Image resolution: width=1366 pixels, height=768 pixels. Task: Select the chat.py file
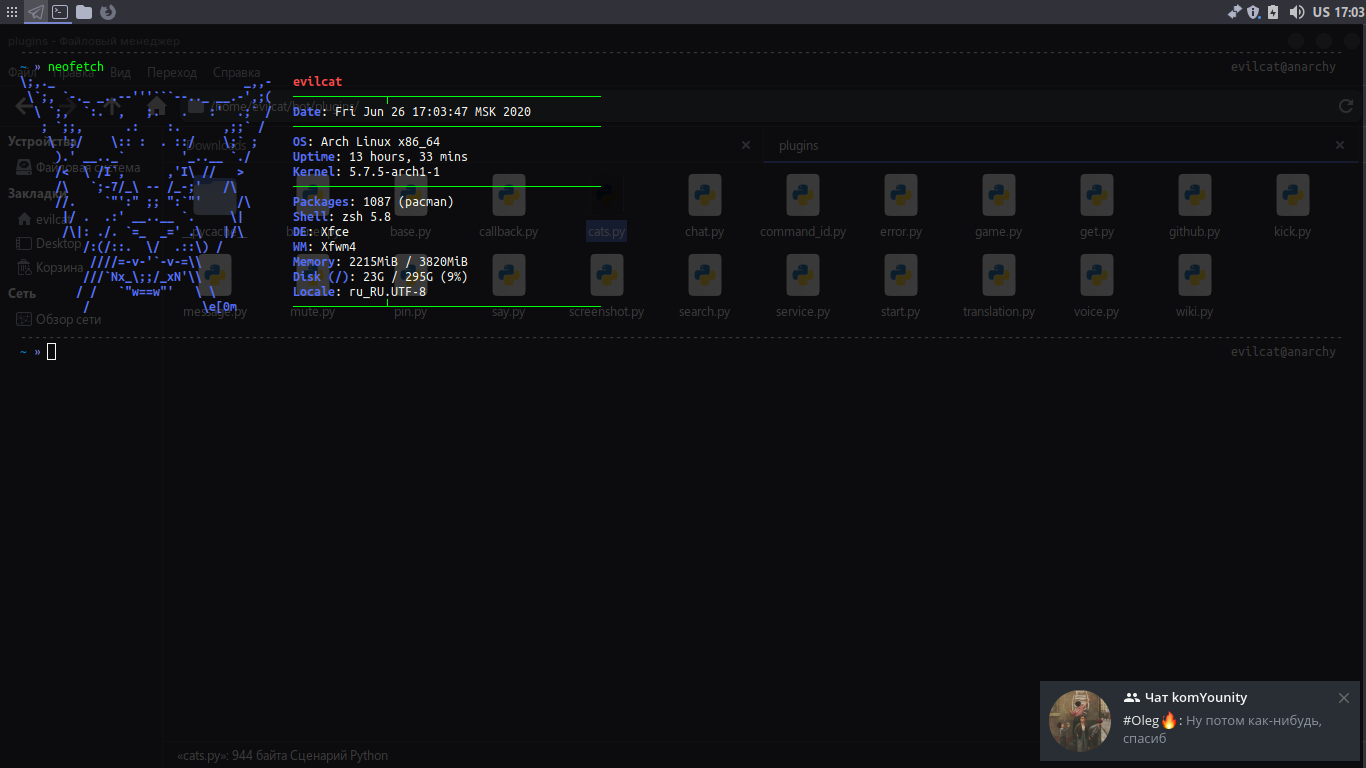(x=704, y=207)
